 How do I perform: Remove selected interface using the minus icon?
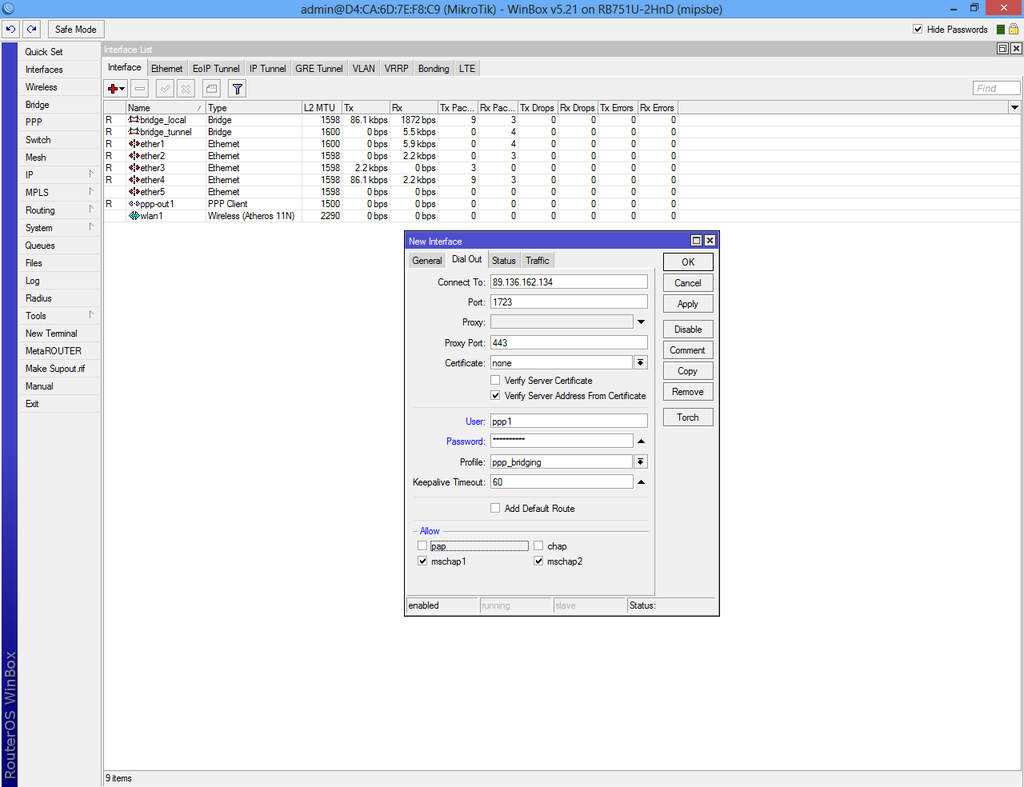[x=139, y=89]
